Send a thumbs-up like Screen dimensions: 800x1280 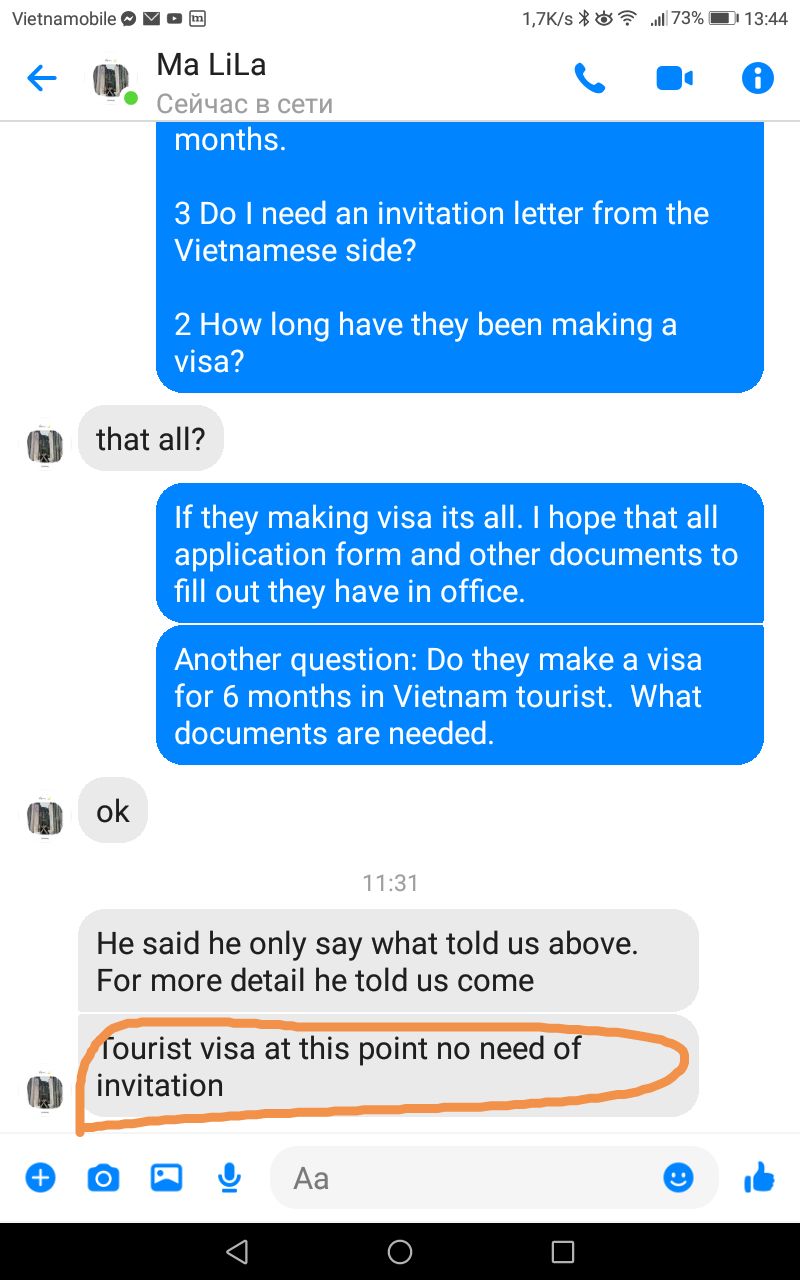pos(759,1178)
